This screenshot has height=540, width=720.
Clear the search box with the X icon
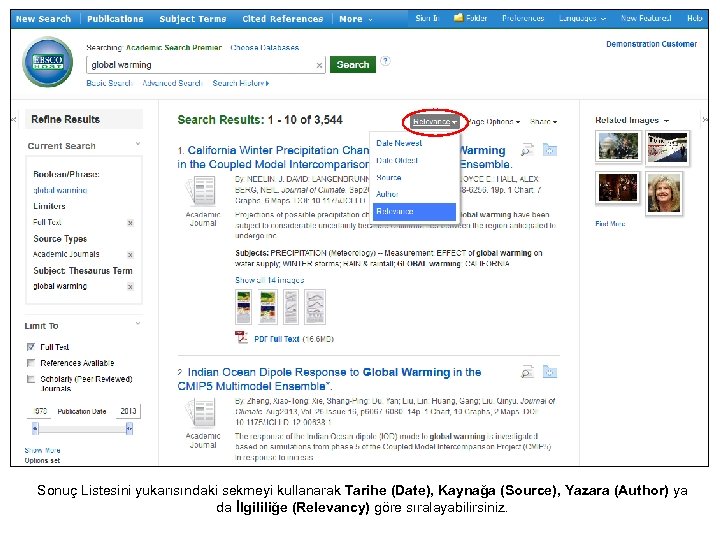pyautogui.click(x=319, y=65)
